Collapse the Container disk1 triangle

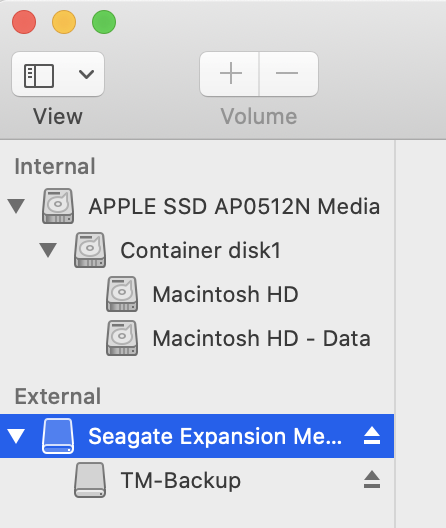pos(48,250)
